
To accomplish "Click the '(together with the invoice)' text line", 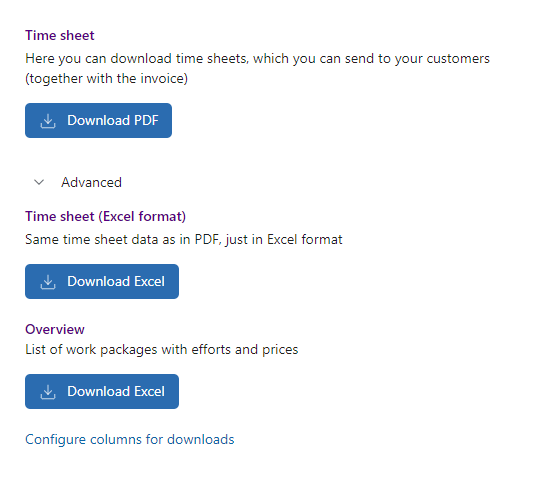I will (106, 79).
